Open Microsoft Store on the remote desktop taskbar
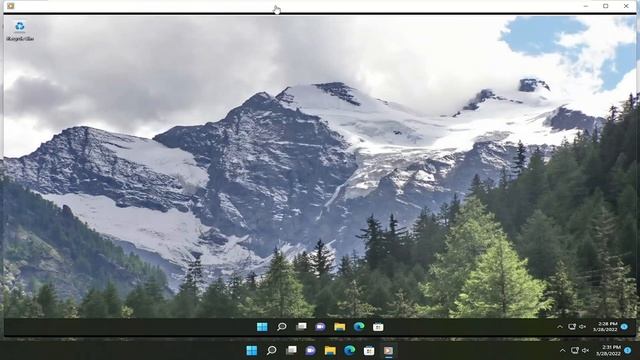Screen dimensions: 640x360 [x=378, y=327]
